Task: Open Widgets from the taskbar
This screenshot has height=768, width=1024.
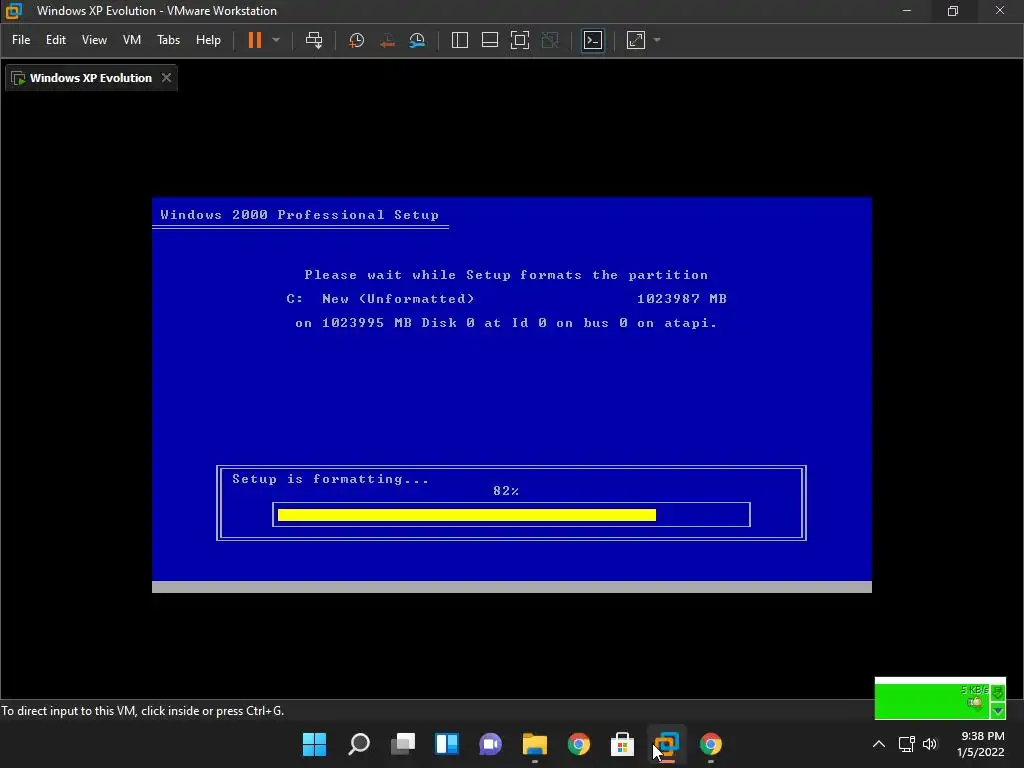Action: tap(447, 744)
